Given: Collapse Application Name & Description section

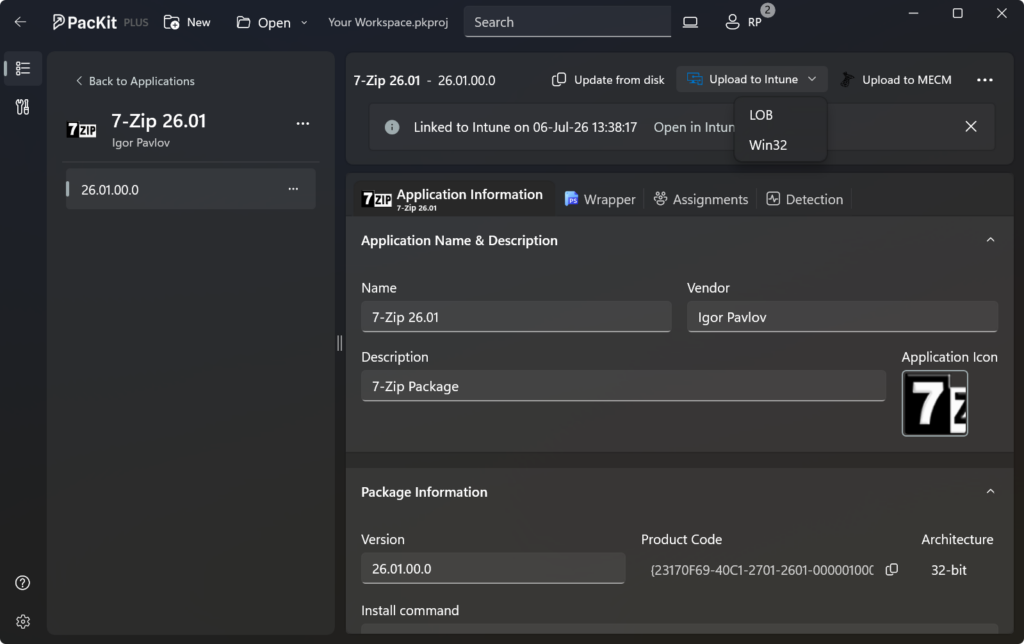Looking at the screenshot, I should click(990, 240).
